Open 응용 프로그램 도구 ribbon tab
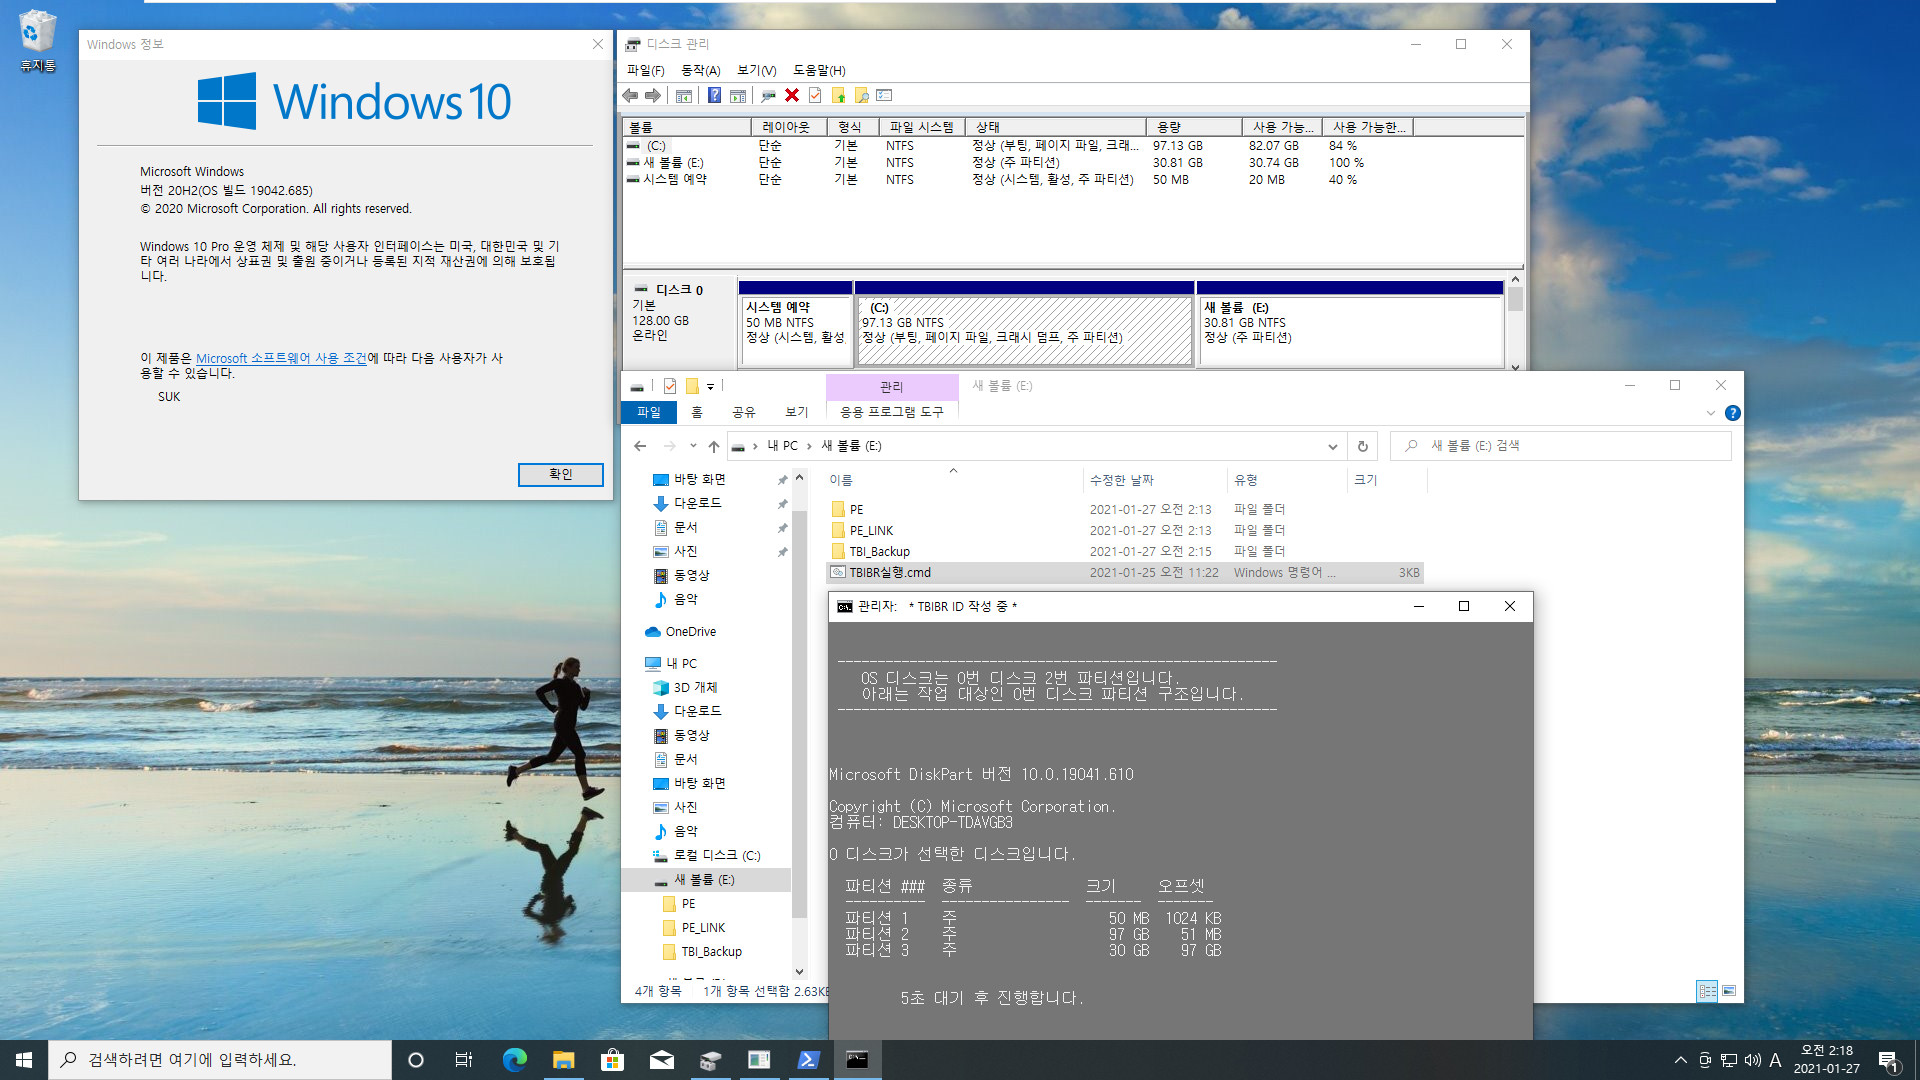Image resolution: width=1920 pixels, height=1080 pixels. 892,412
